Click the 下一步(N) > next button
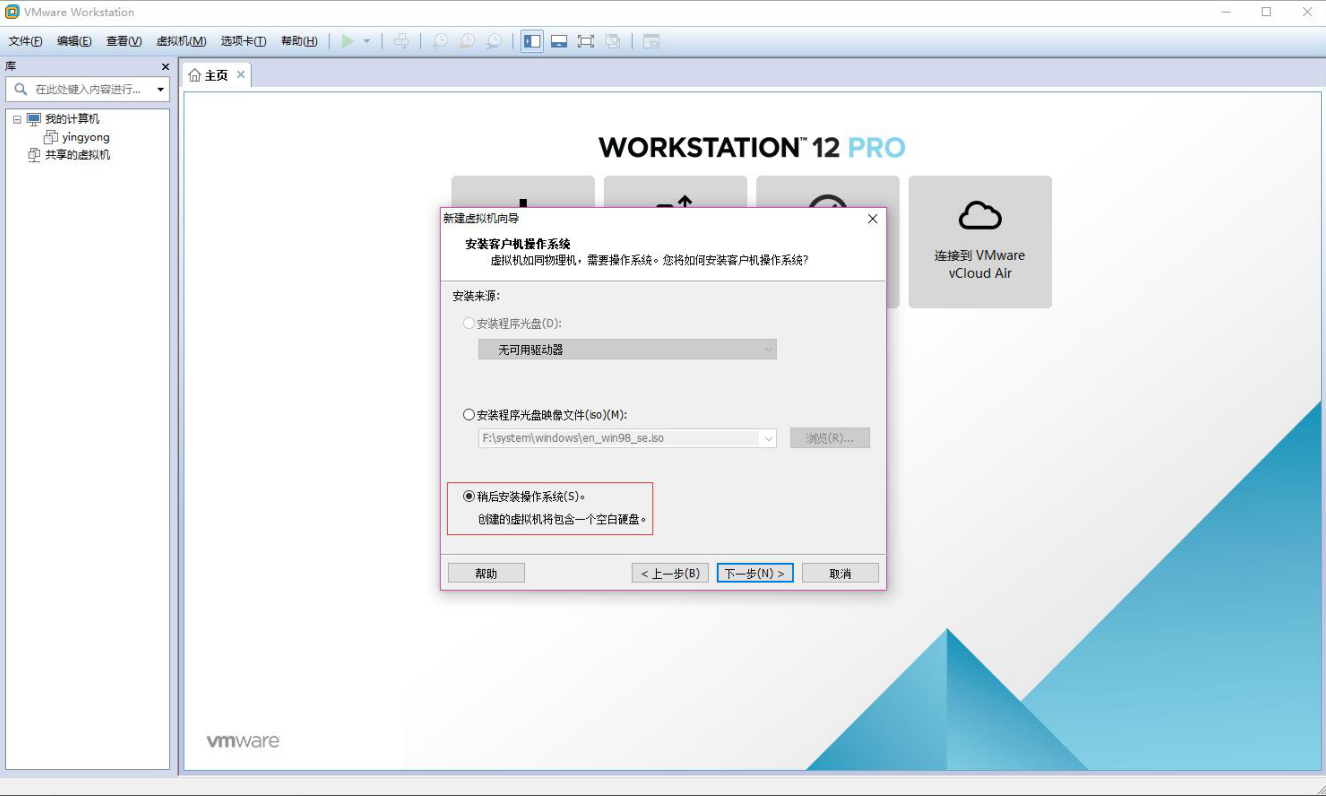The height and width of the screenshot is (796, 1326). tap(755, 573)
